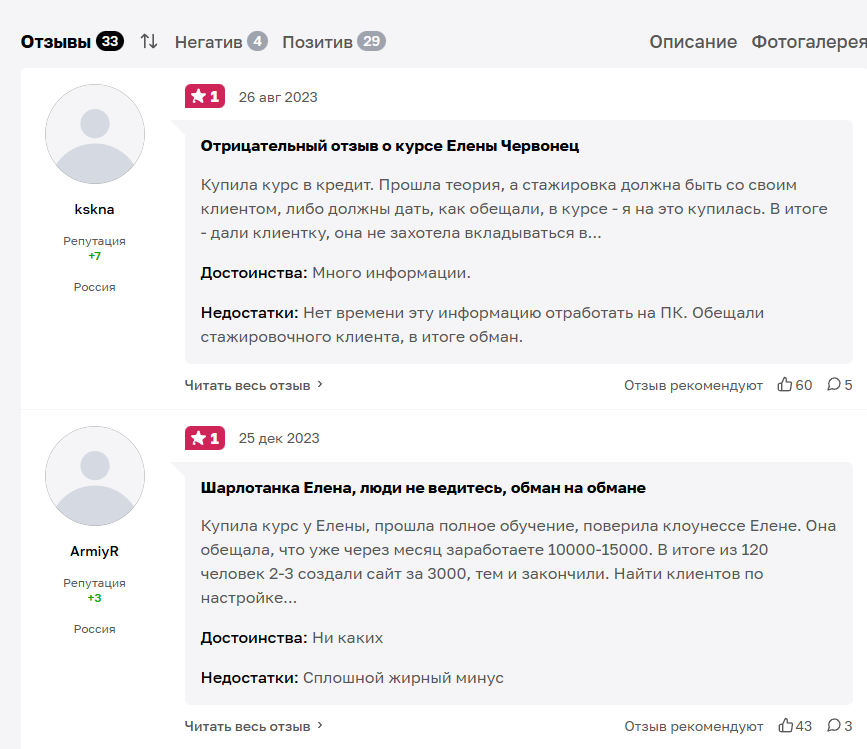Open review title about Елены Червонец course

(390, 146)
